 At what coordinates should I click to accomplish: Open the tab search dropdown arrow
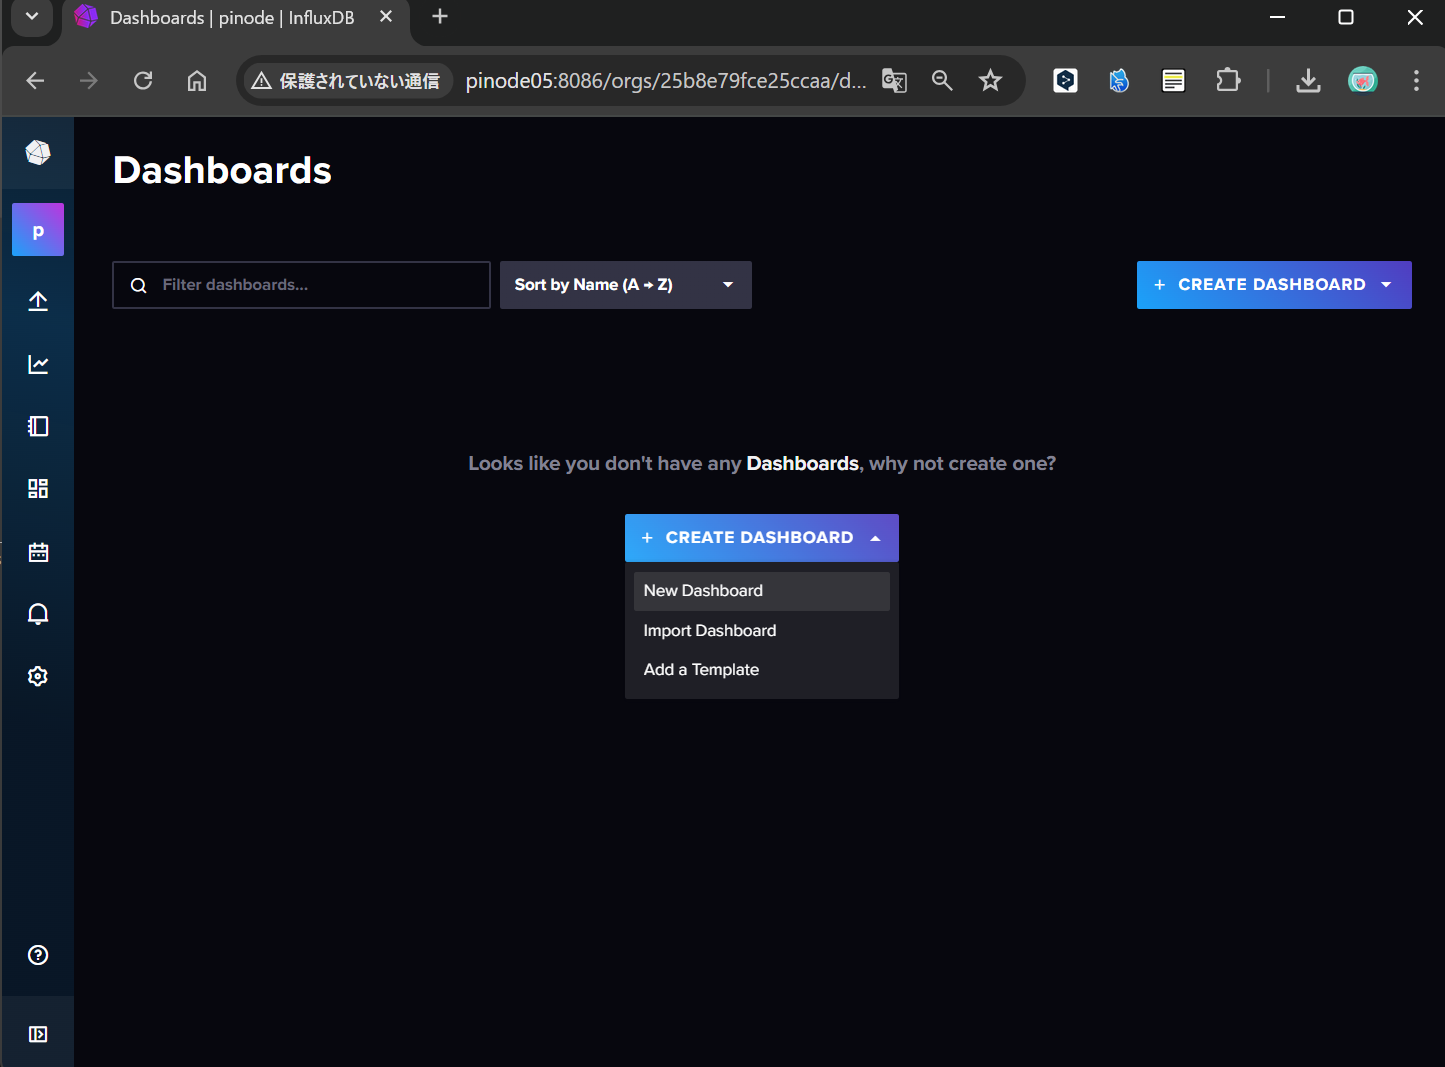coord(32,17)
